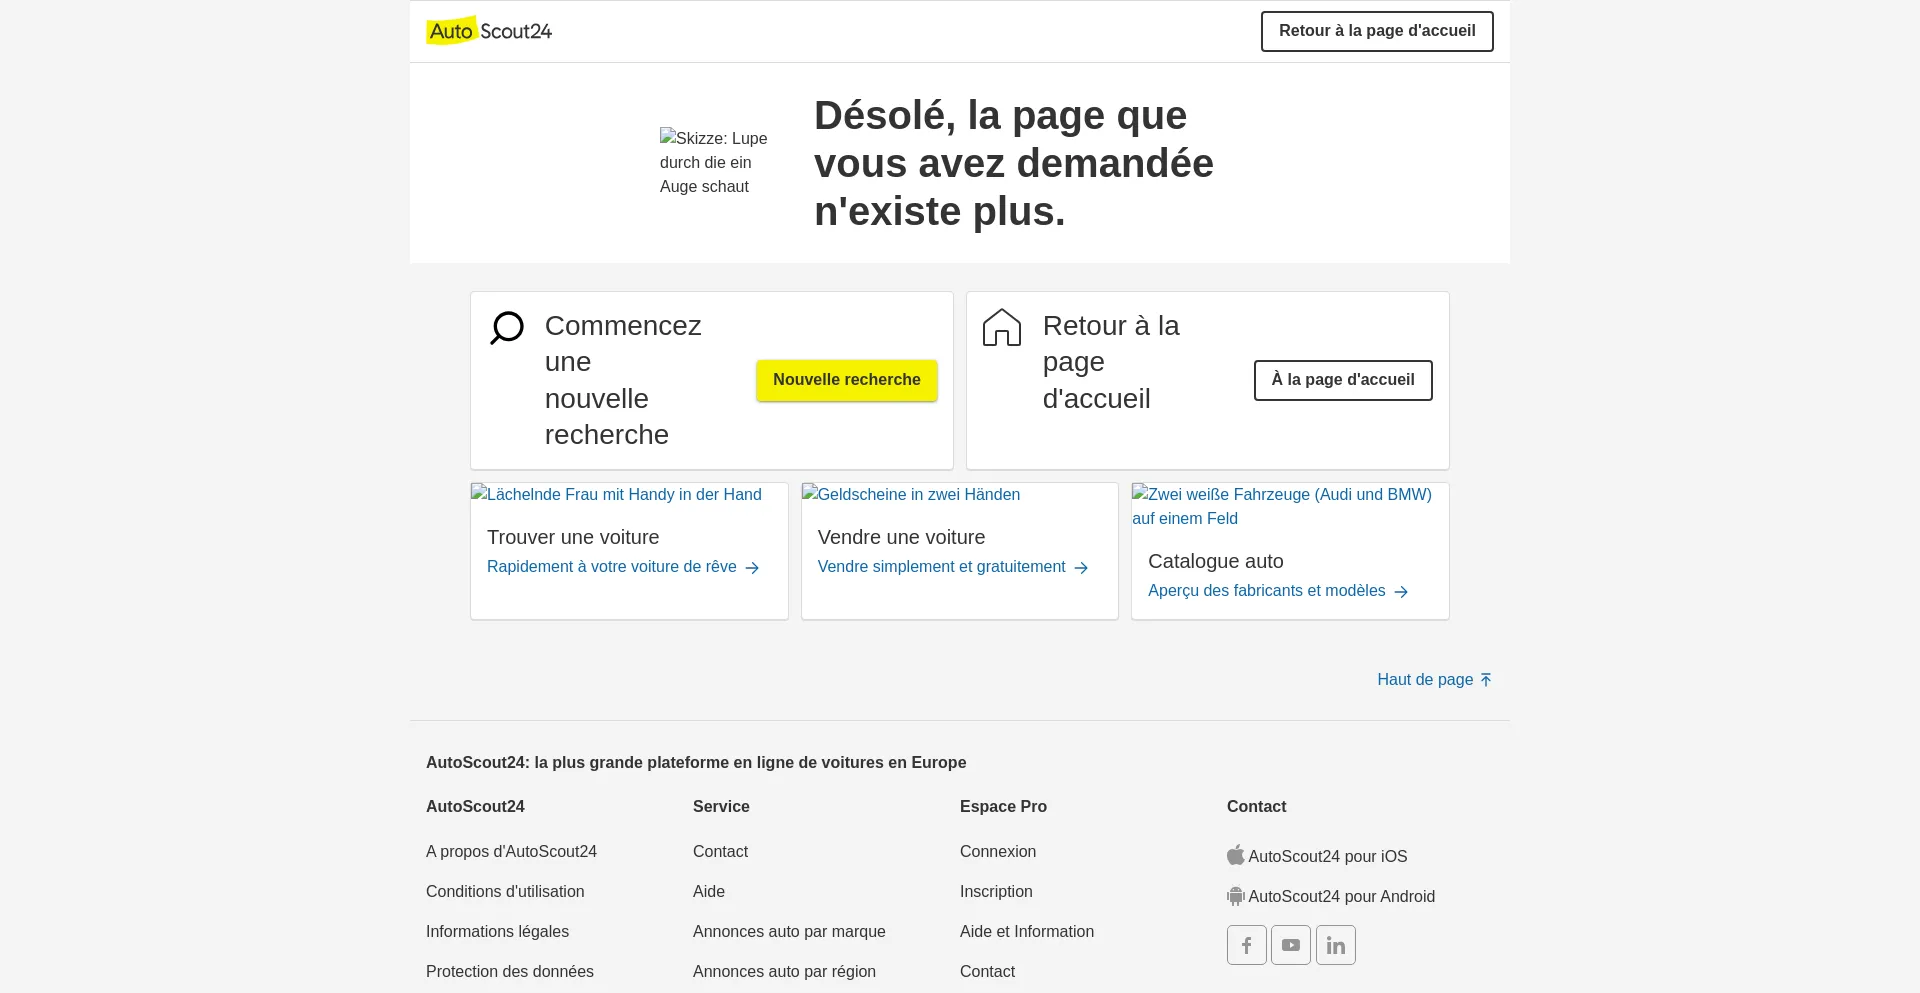Open the Facebook social icon
This screenshot has width=1920, height=993.
pyautogui.click(x=1246, y=945)
